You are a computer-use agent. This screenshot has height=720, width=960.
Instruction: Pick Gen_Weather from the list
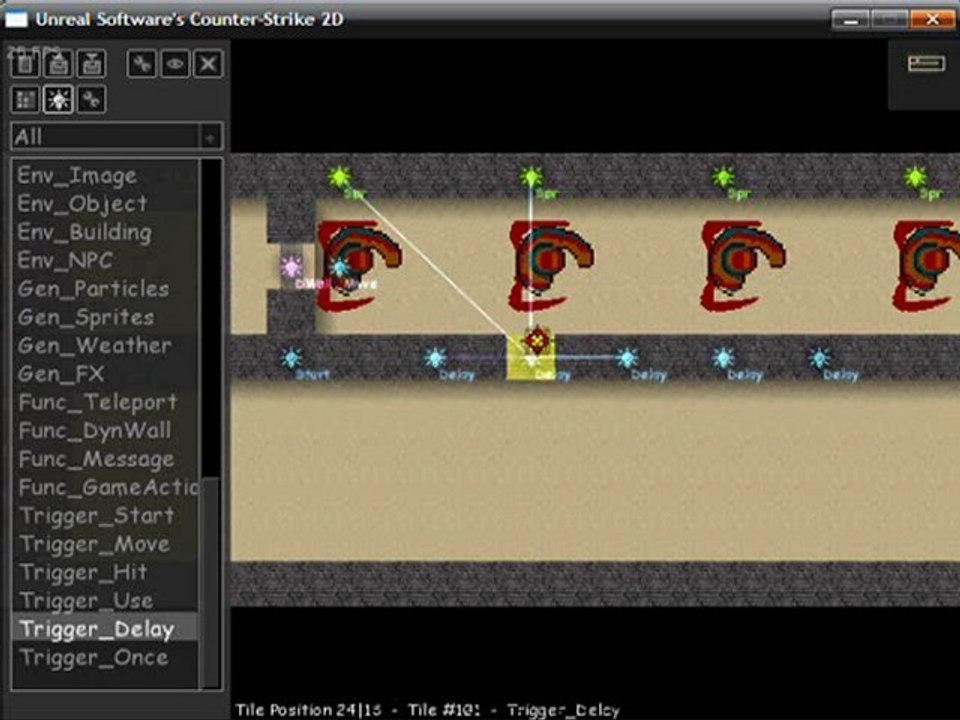105,345
